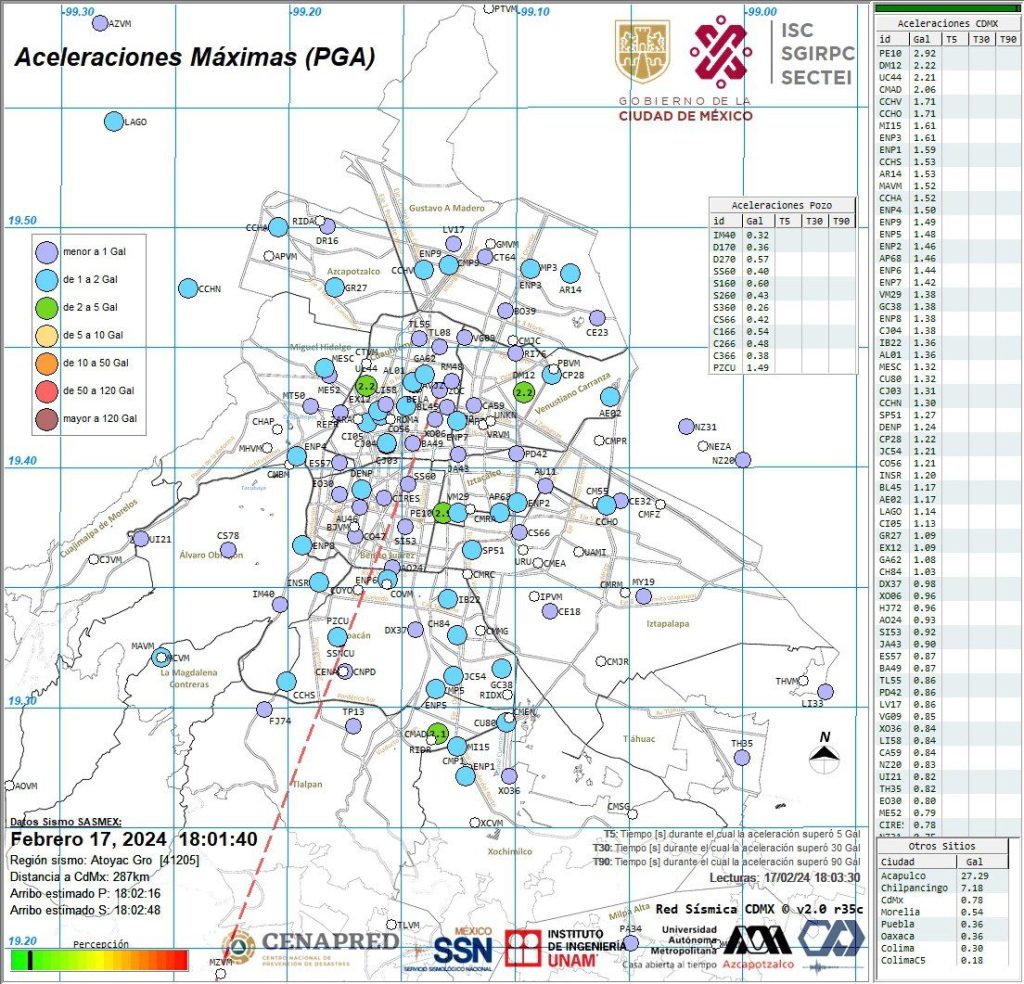Click the Percepción color scale bar

(99, 960)
